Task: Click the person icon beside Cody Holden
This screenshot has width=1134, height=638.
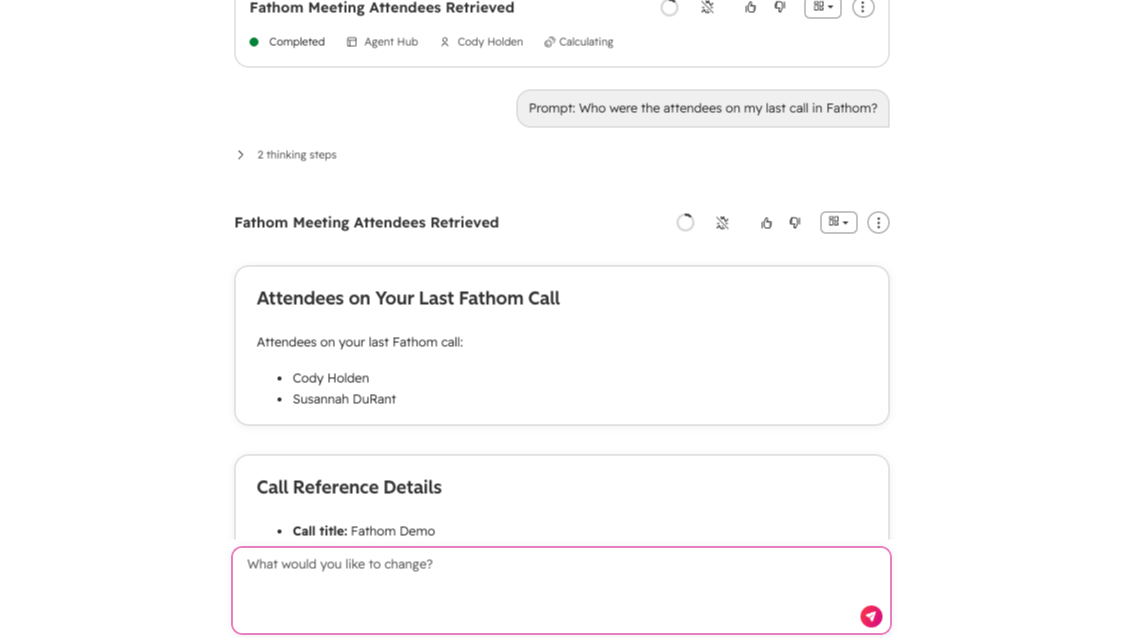Action: pos(445,42)
